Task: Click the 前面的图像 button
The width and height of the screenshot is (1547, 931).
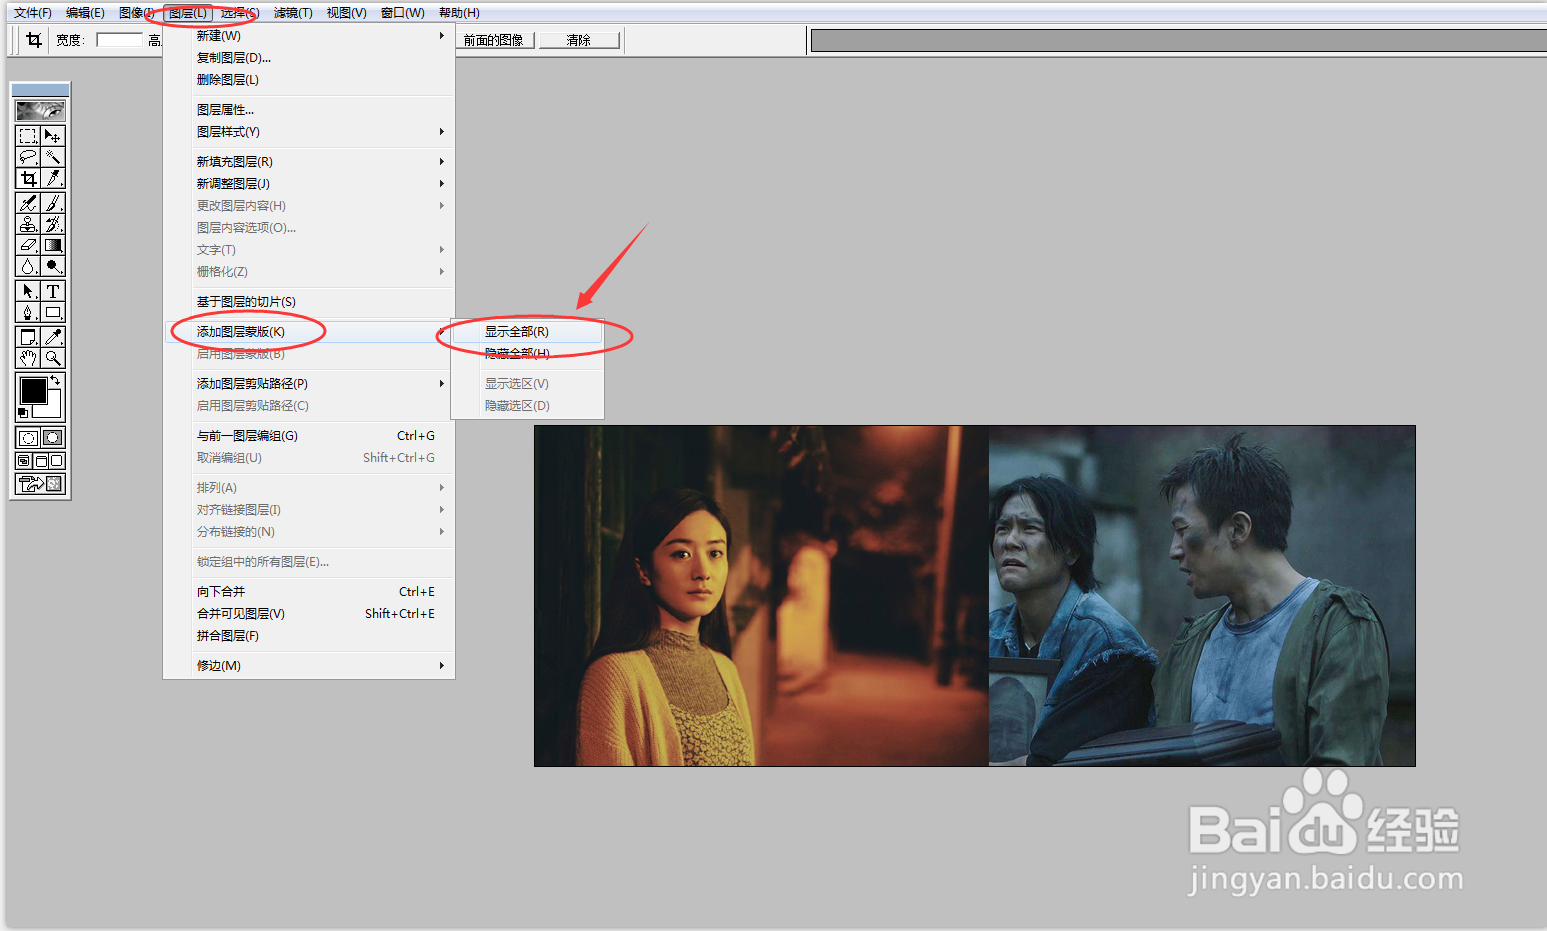Action: click(x=497, y=40)
